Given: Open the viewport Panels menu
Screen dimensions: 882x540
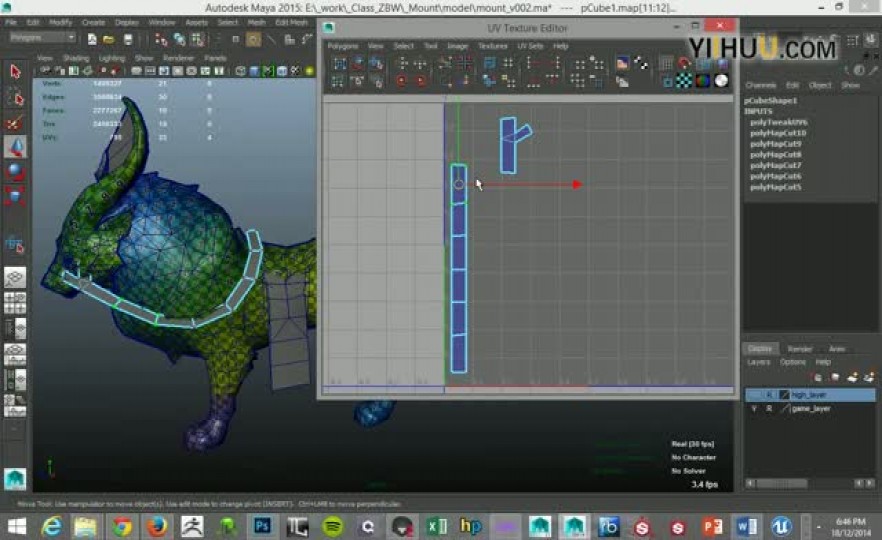Looking at the screenshot, I should coord(215,58).
